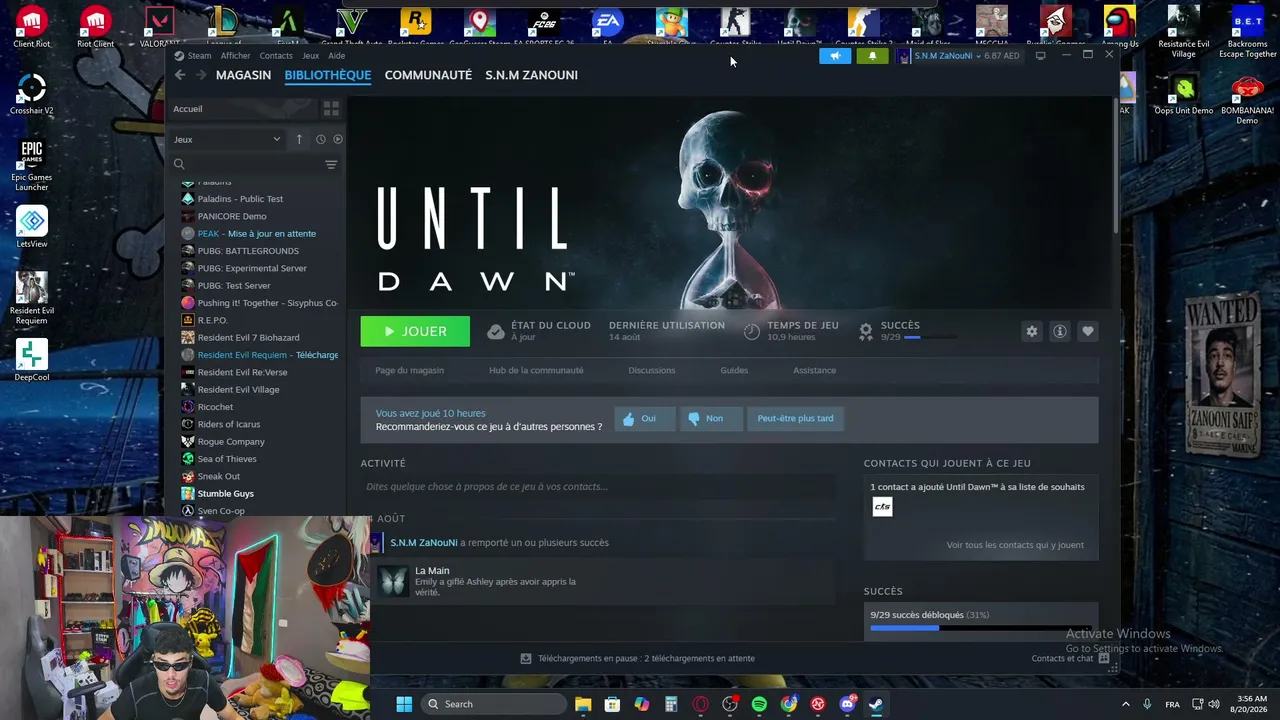Open Voir tous les contacts qui y jouent
This screenshot has height=720, width=1280.
tap(1015, 545)
